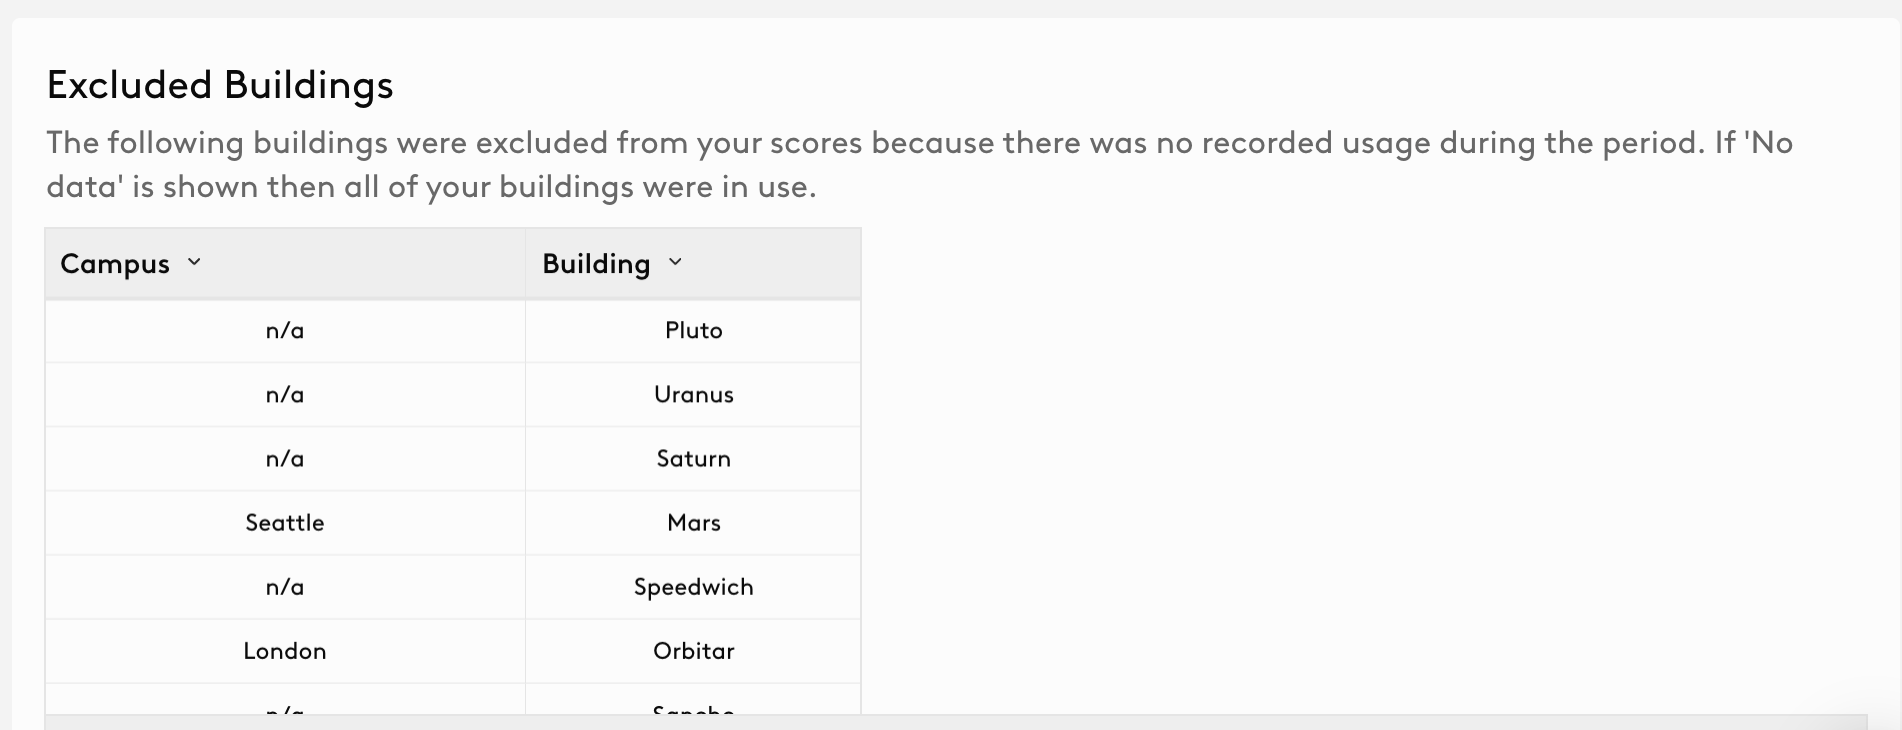Click the Pluto building cell
The width and height of the screenshot is (1902, 730).
693,331
